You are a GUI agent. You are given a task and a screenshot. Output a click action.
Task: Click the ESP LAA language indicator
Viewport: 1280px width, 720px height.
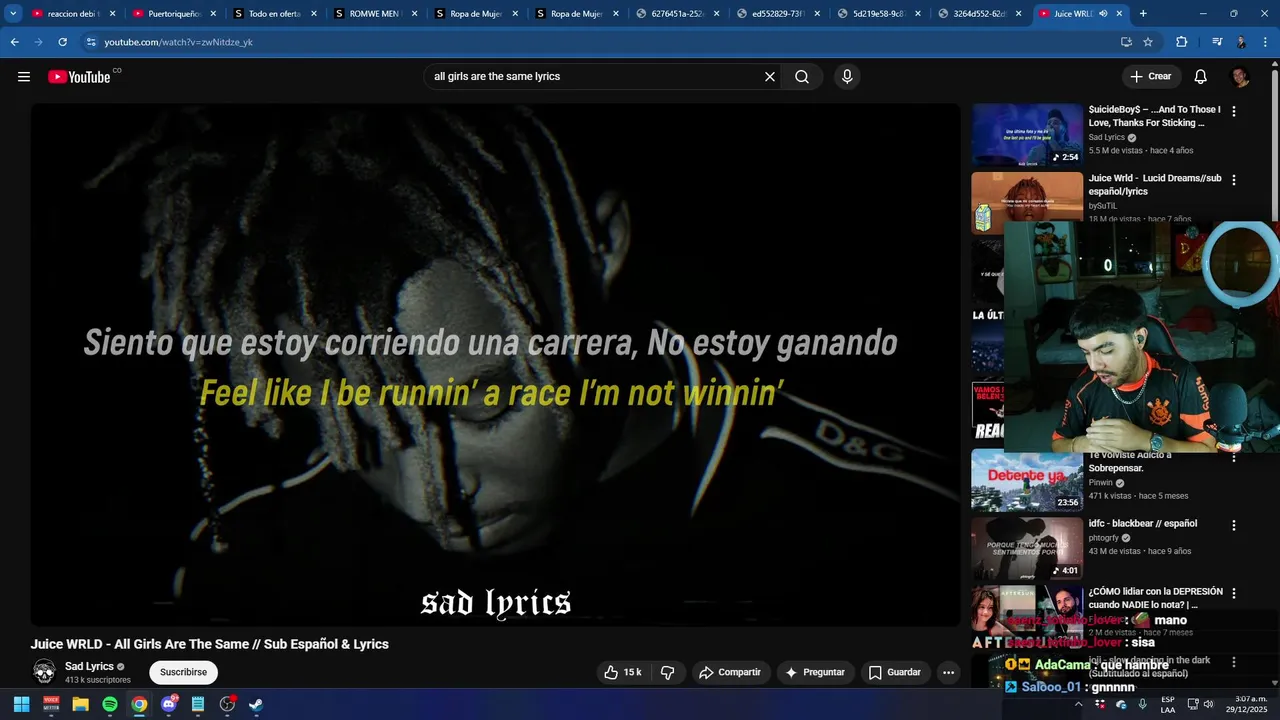[1168, 704]
